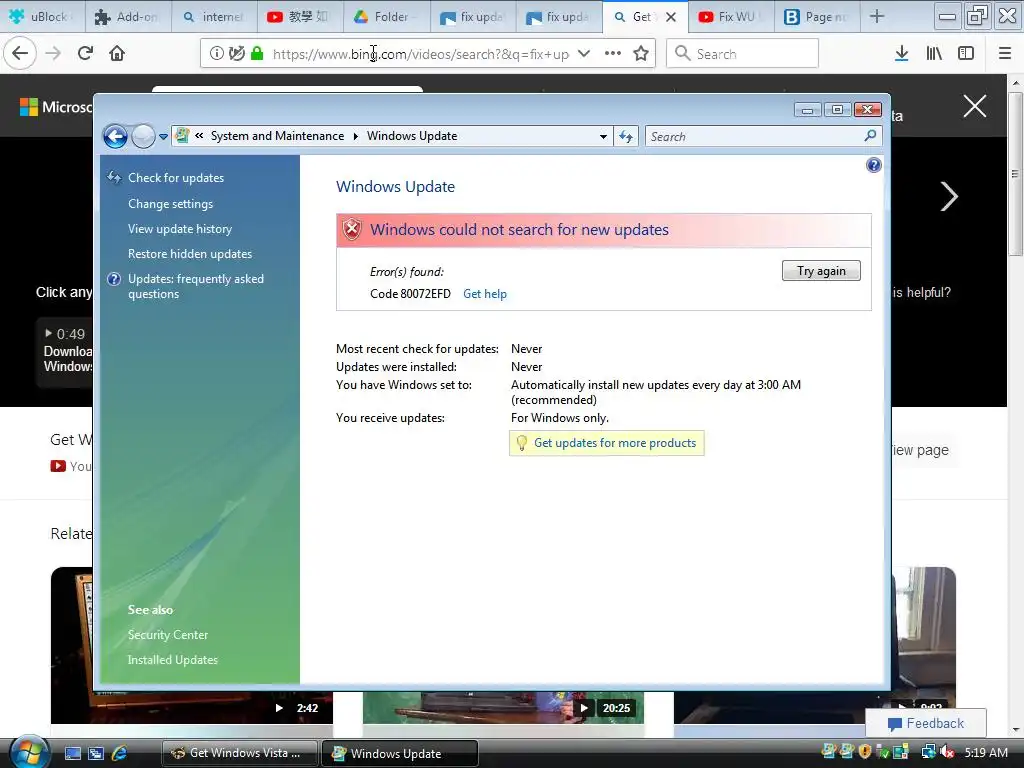The image size is (1024, 768).
Task: Click the taskbar clock showing 5:19 AM
Action: click(986, 752)
